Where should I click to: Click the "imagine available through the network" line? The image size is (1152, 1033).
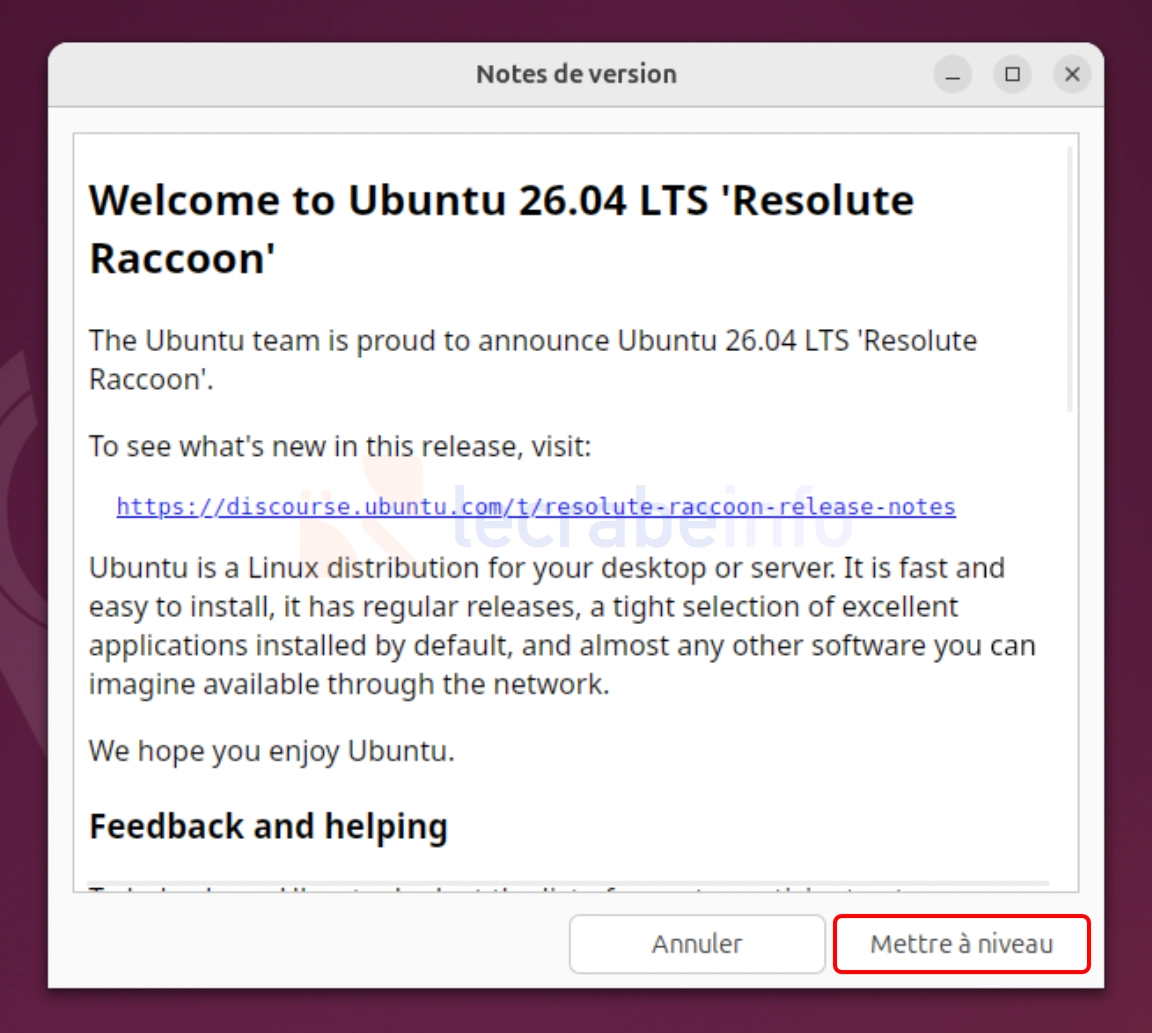pyautogui.click(x=349, y=684)
